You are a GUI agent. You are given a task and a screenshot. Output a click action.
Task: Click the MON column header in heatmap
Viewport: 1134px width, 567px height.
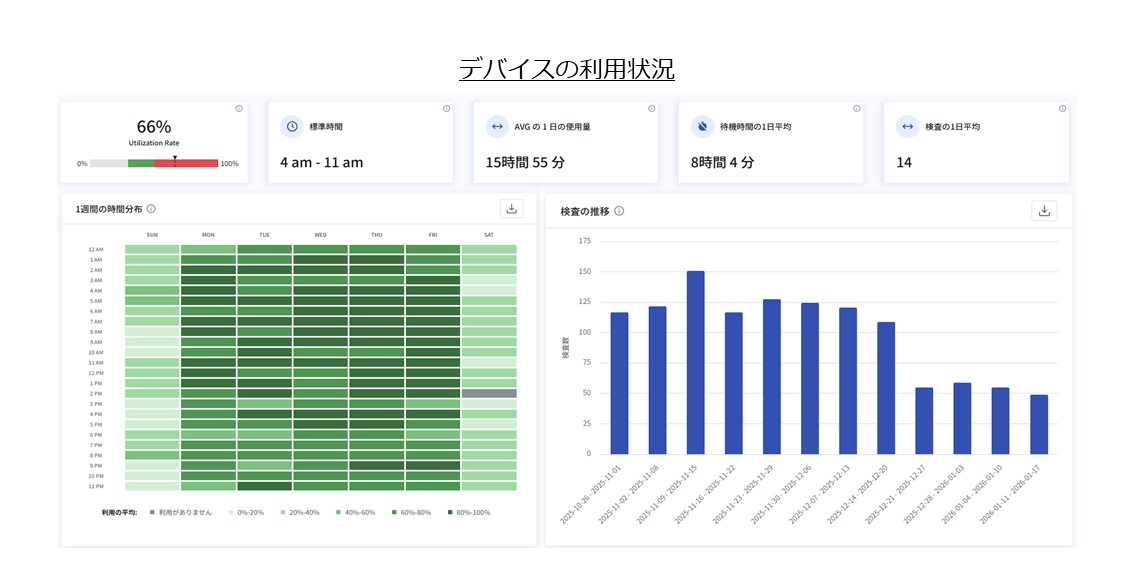[x=208, y=235]
